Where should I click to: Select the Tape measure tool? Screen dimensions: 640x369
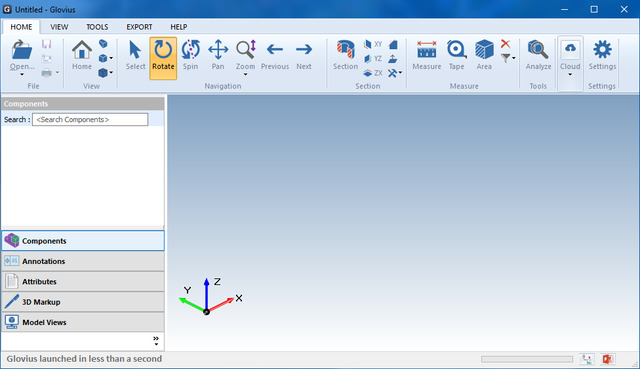(456, 55)
